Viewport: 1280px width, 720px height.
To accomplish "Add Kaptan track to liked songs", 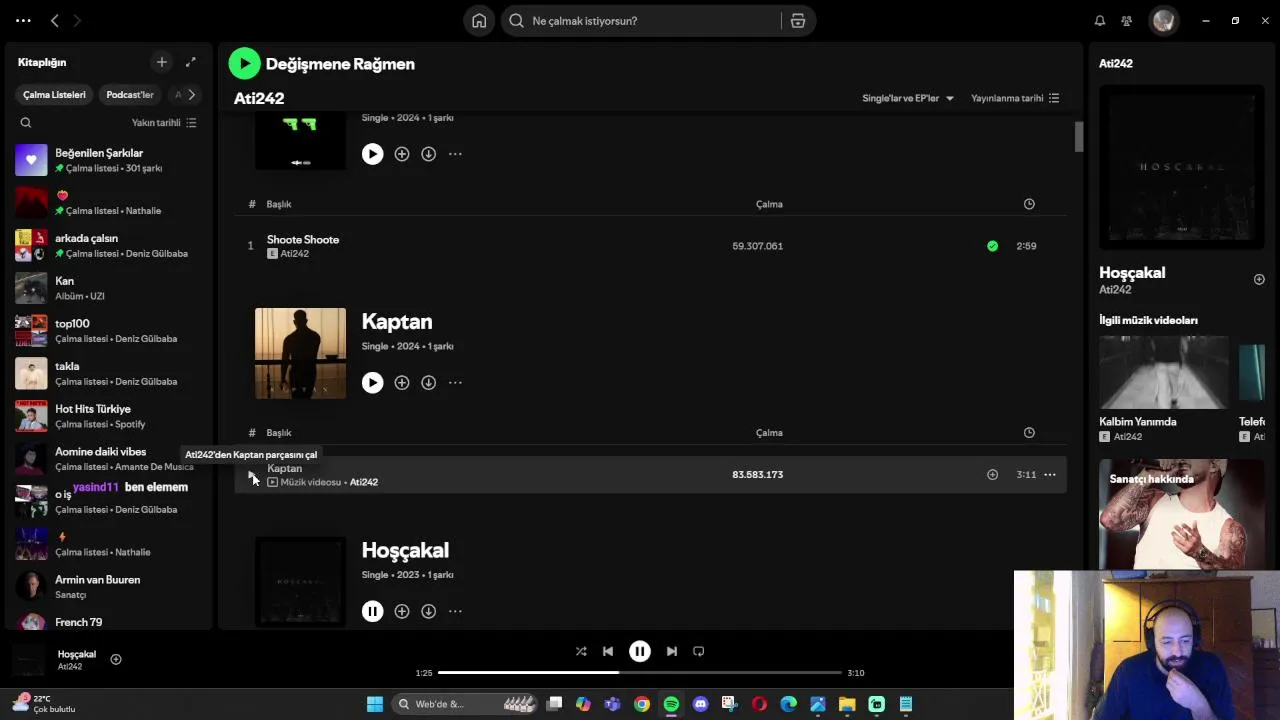I will pos(992,475).
